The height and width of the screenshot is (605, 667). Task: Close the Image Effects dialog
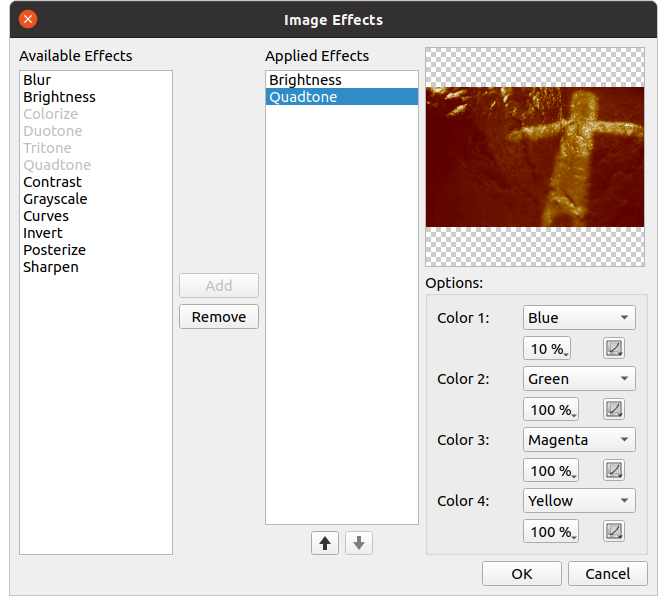pyautogui.click(x=28, y=19)
